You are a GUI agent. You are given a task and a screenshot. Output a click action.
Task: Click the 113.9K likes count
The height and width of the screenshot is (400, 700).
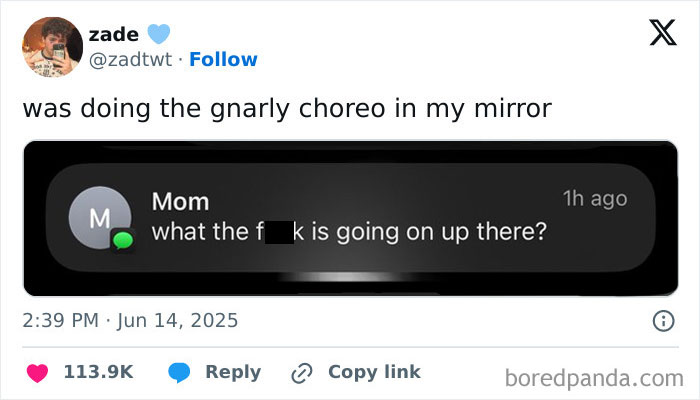tap(98, 372)
